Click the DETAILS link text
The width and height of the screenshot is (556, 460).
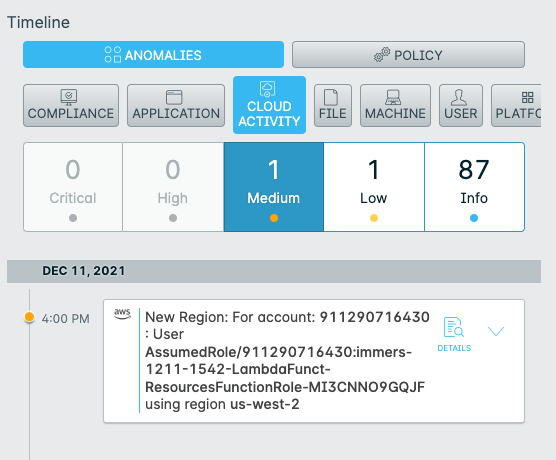pyautogui.click(x=454, y=348)
